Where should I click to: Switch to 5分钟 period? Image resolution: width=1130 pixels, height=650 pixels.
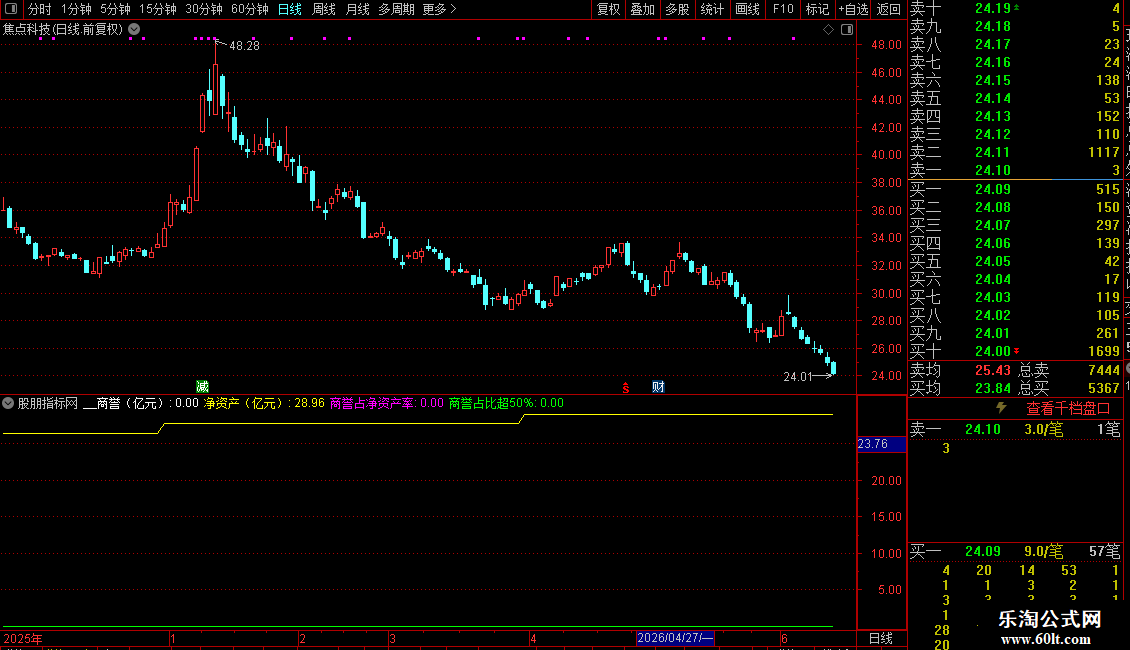tap(115, 9)
